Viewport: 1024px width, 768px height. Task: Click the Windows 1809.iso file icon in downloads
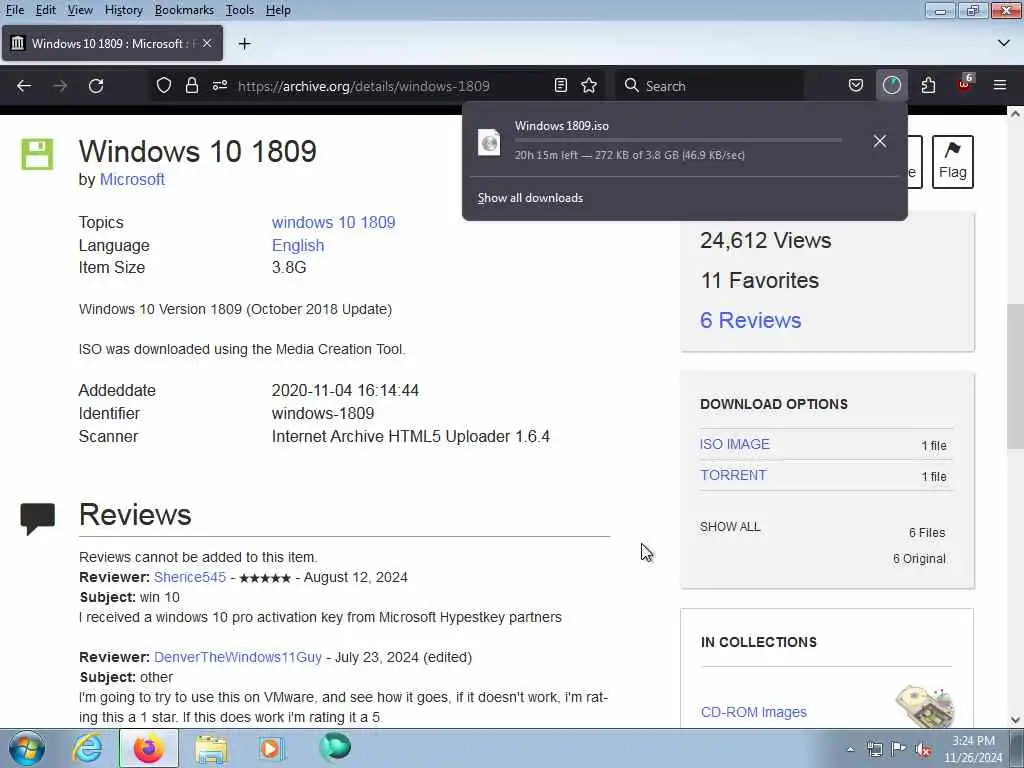[x=489, y=142]
